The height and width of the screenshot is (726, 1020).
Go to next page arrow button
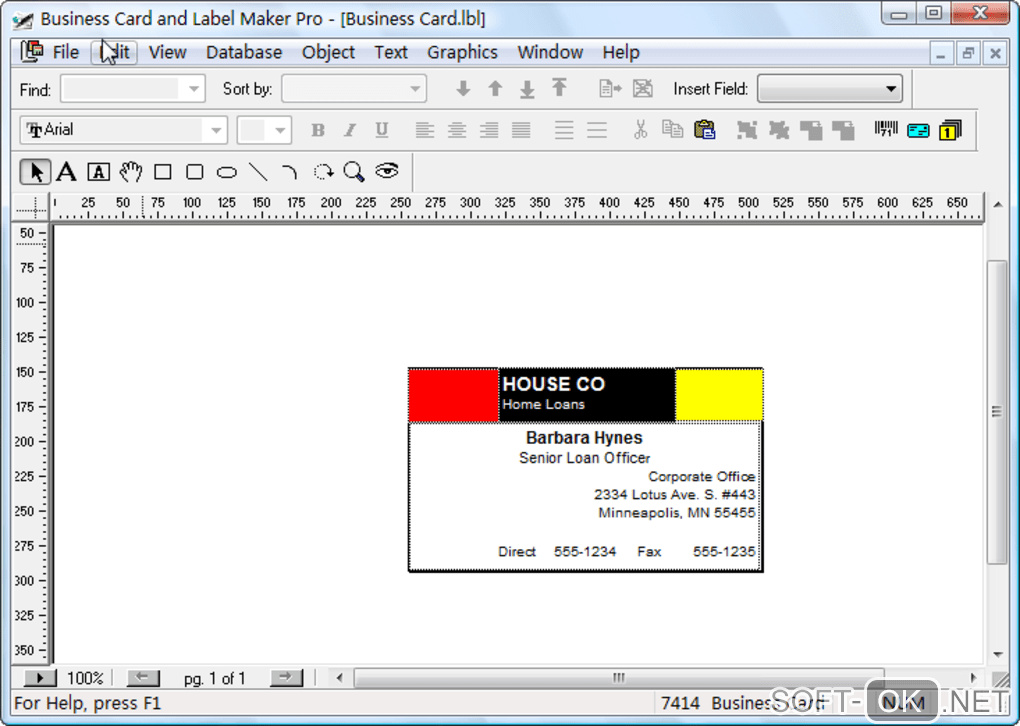click(286, 678)
